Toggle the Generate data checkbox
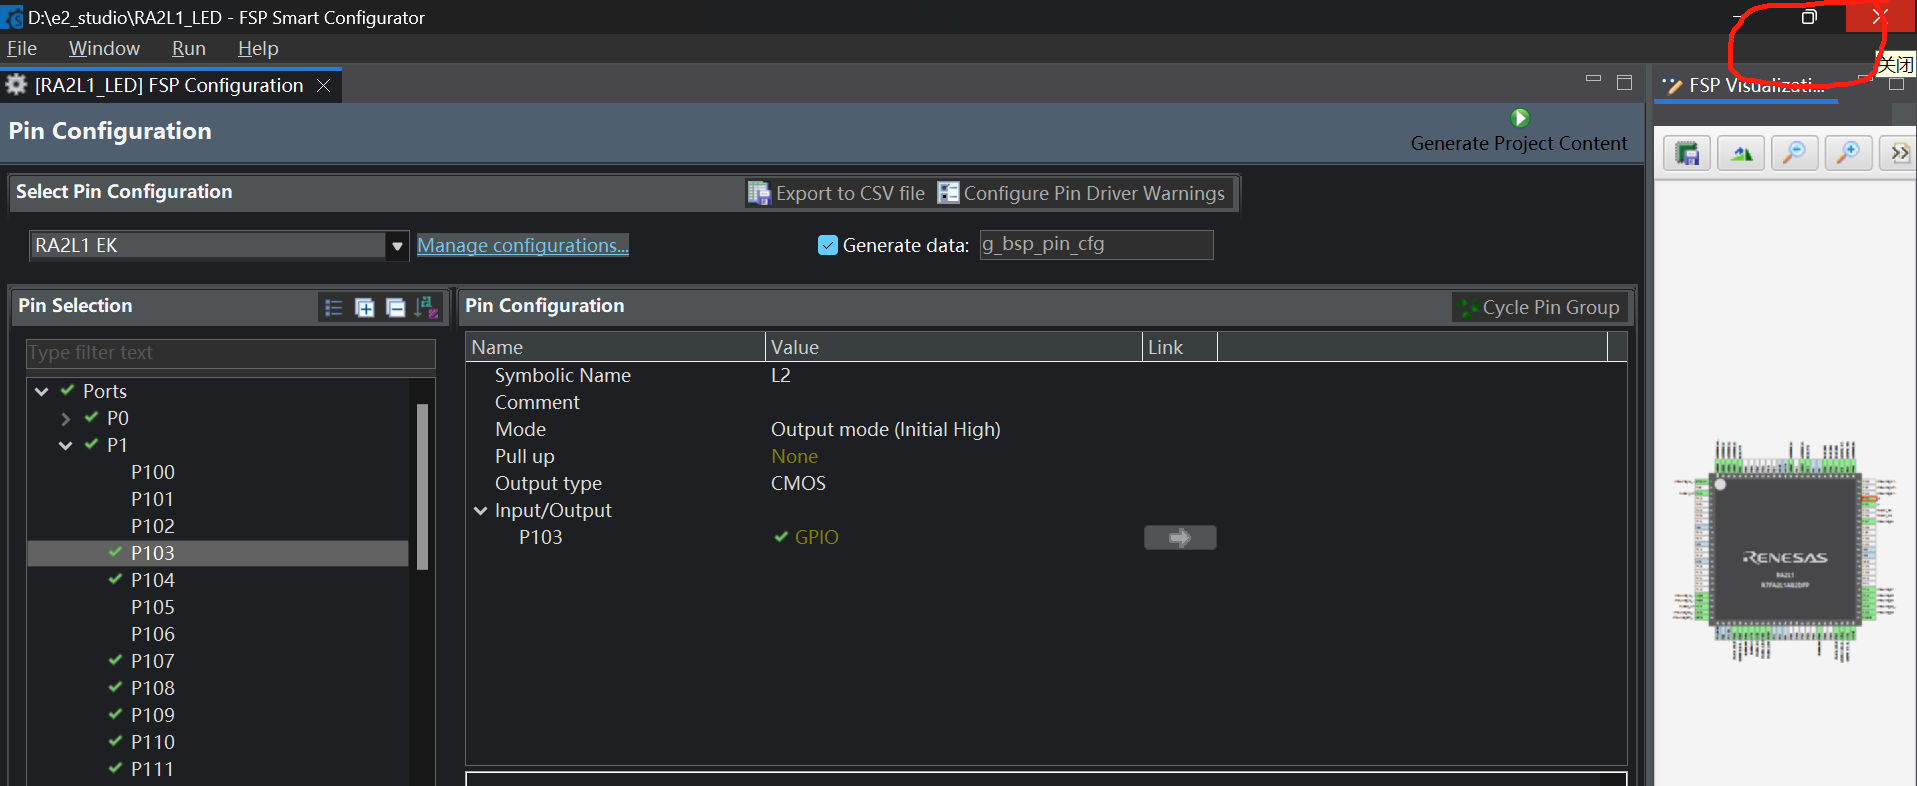Screen dimensions: 1917x786 (828, 245)
